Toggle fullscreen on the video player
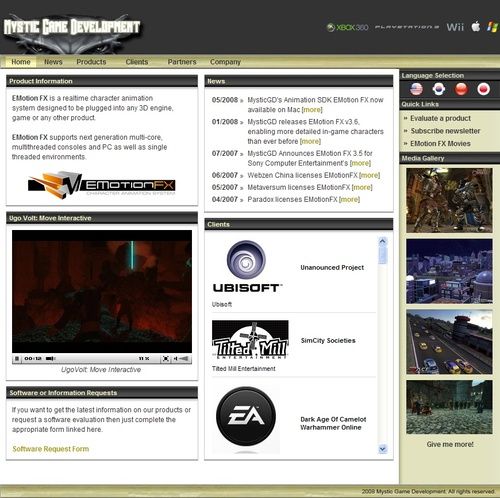 click(166, 359)
